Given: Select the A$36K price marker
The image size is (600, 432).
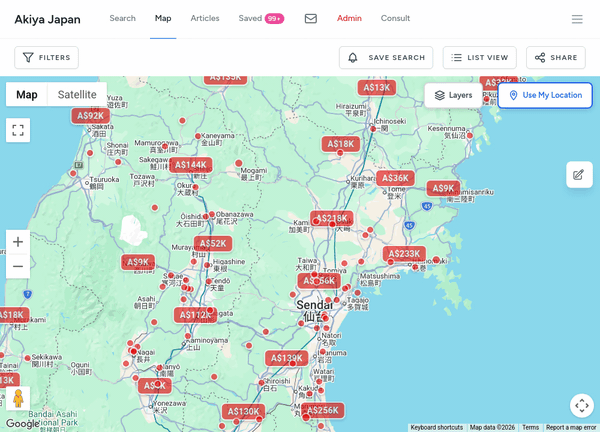Looking at the screenshot, I should [x=395, y=178].
